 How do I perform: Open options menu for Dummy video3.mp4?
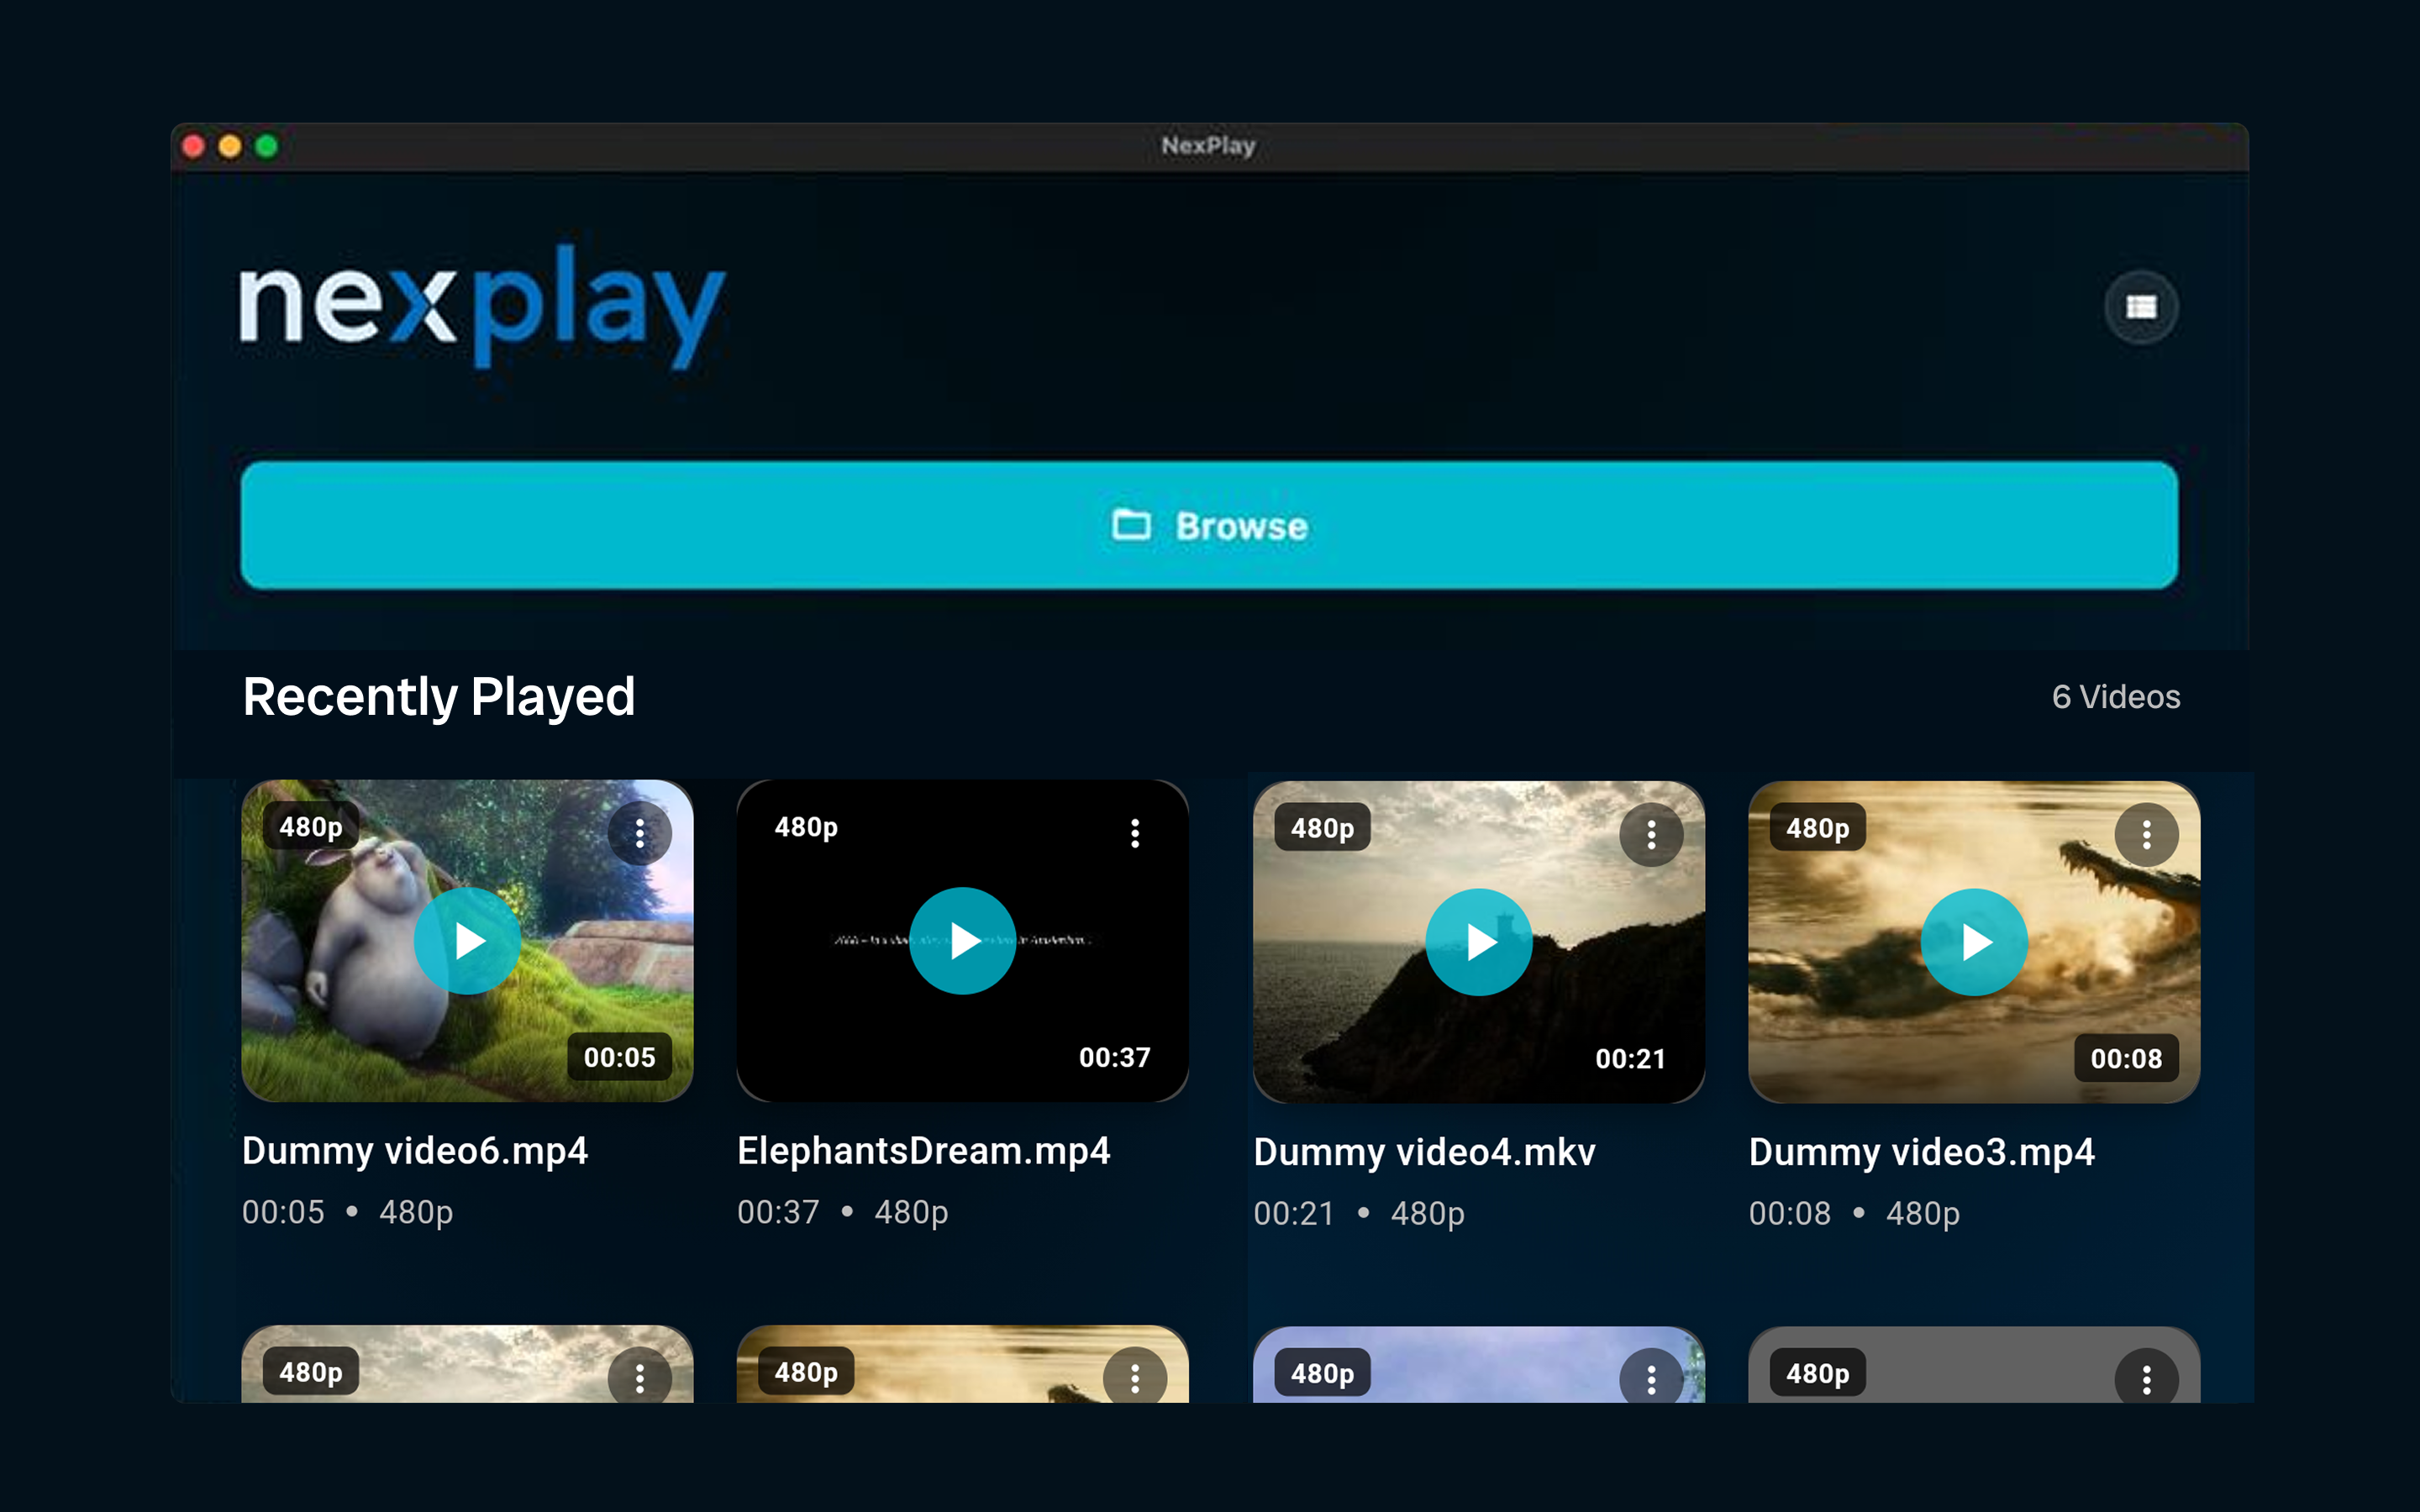pos(2146,835)
